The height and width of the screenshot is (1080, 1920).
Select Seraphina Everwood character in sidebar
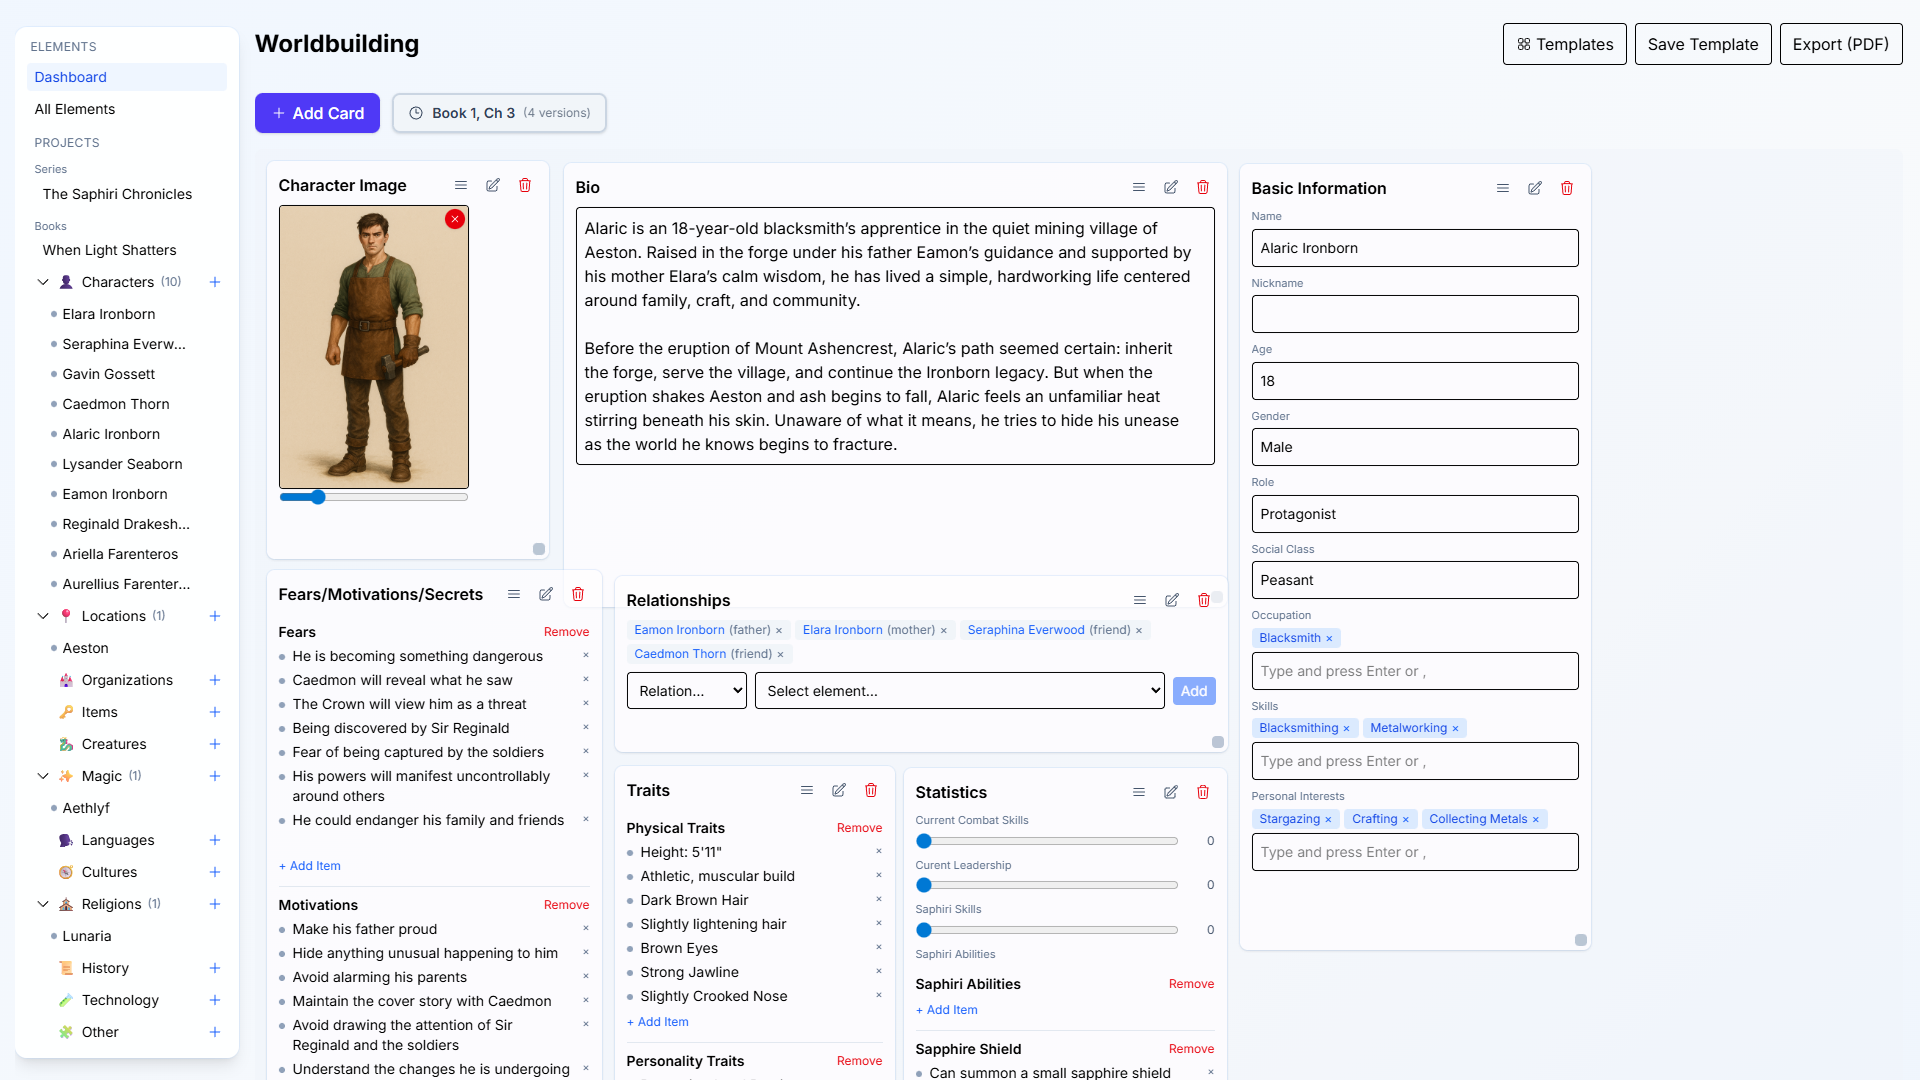click(x=124, y=345)
